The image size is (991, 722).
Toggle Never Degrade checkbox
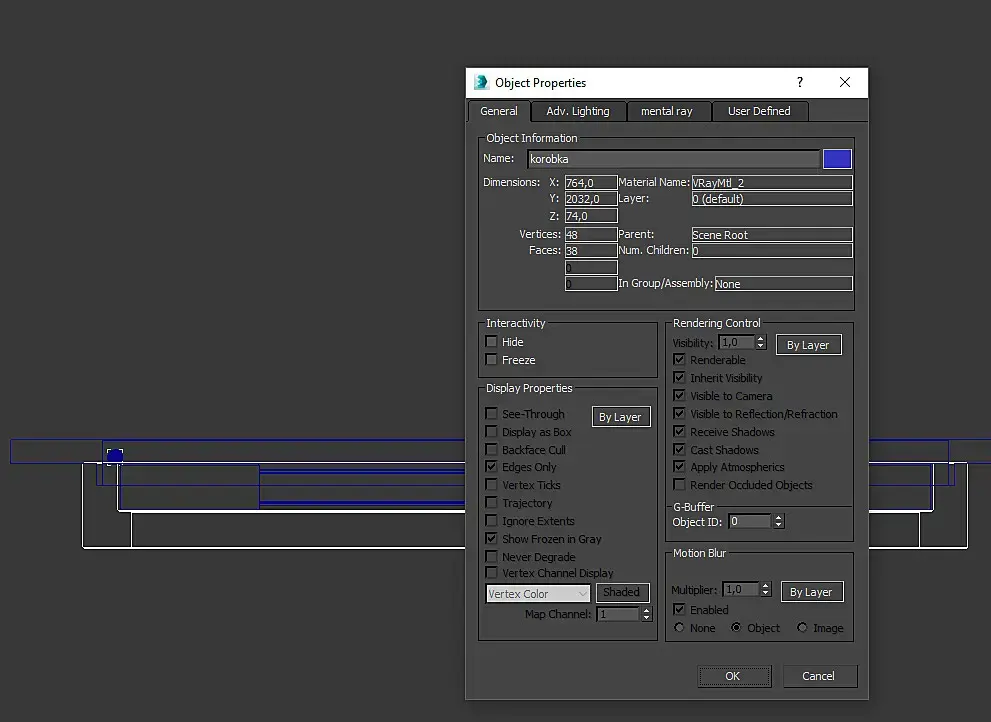(x=491, y=557)
